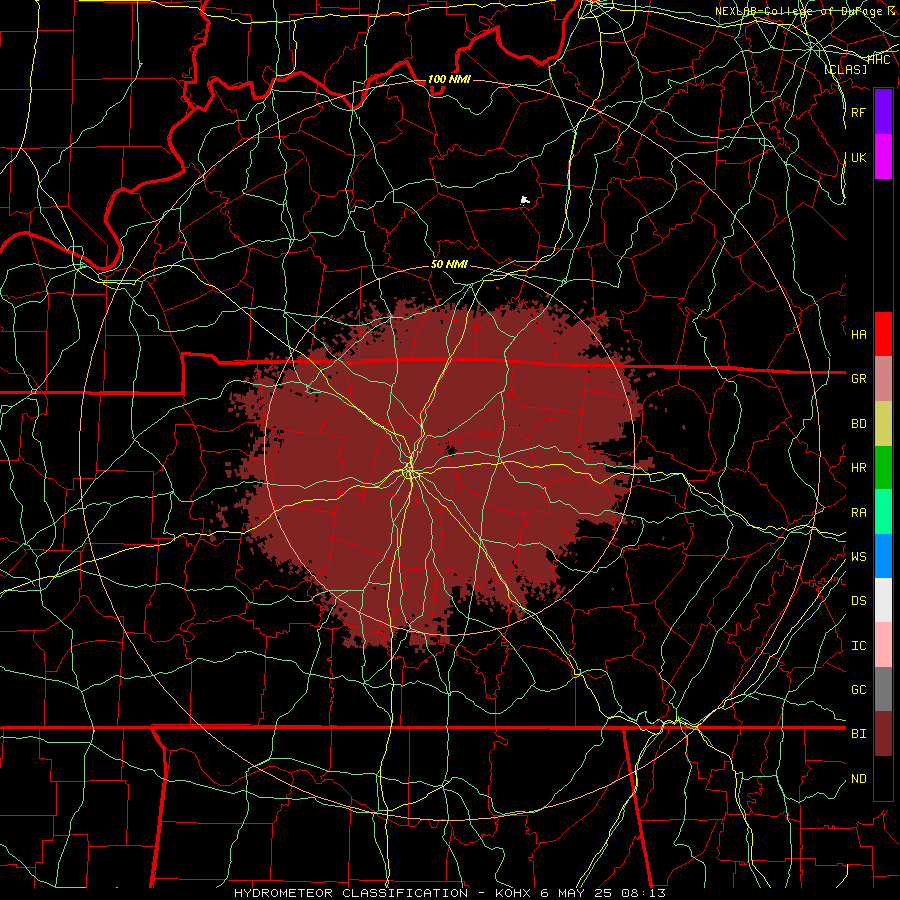
Task: Click the 'HA' legend label text
Action: coord(858,335)
